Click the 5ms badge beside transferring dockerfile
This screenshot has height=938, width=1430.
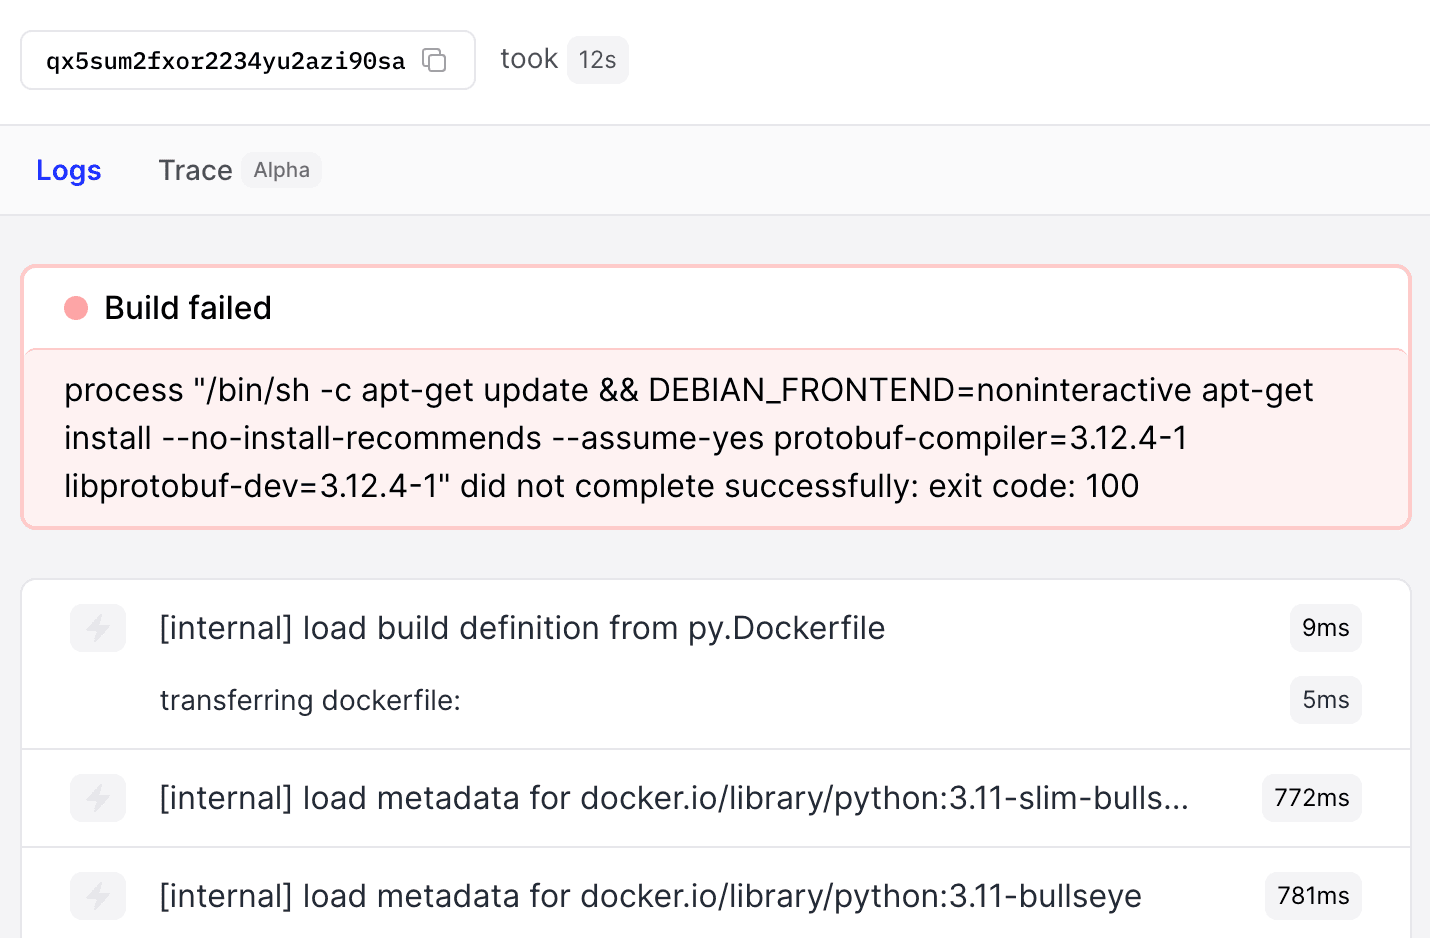tap(1325, 700)
